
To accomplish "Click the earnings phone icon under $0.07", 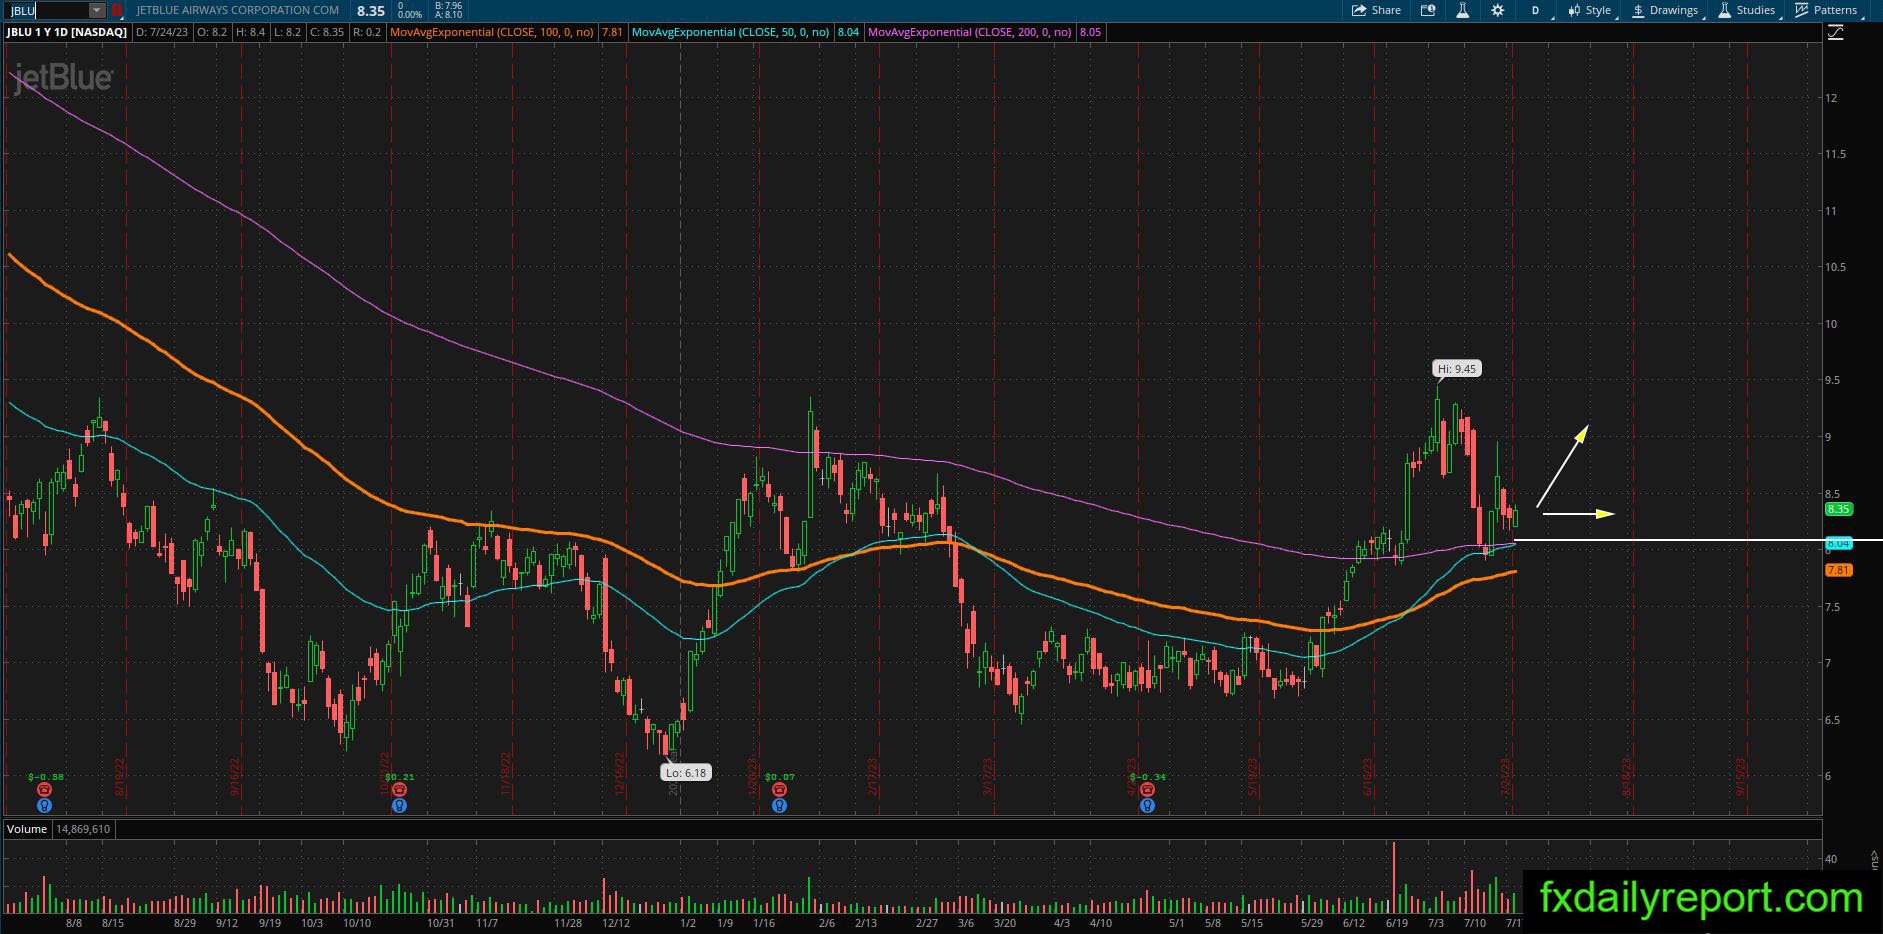I will tap(779, 790).
